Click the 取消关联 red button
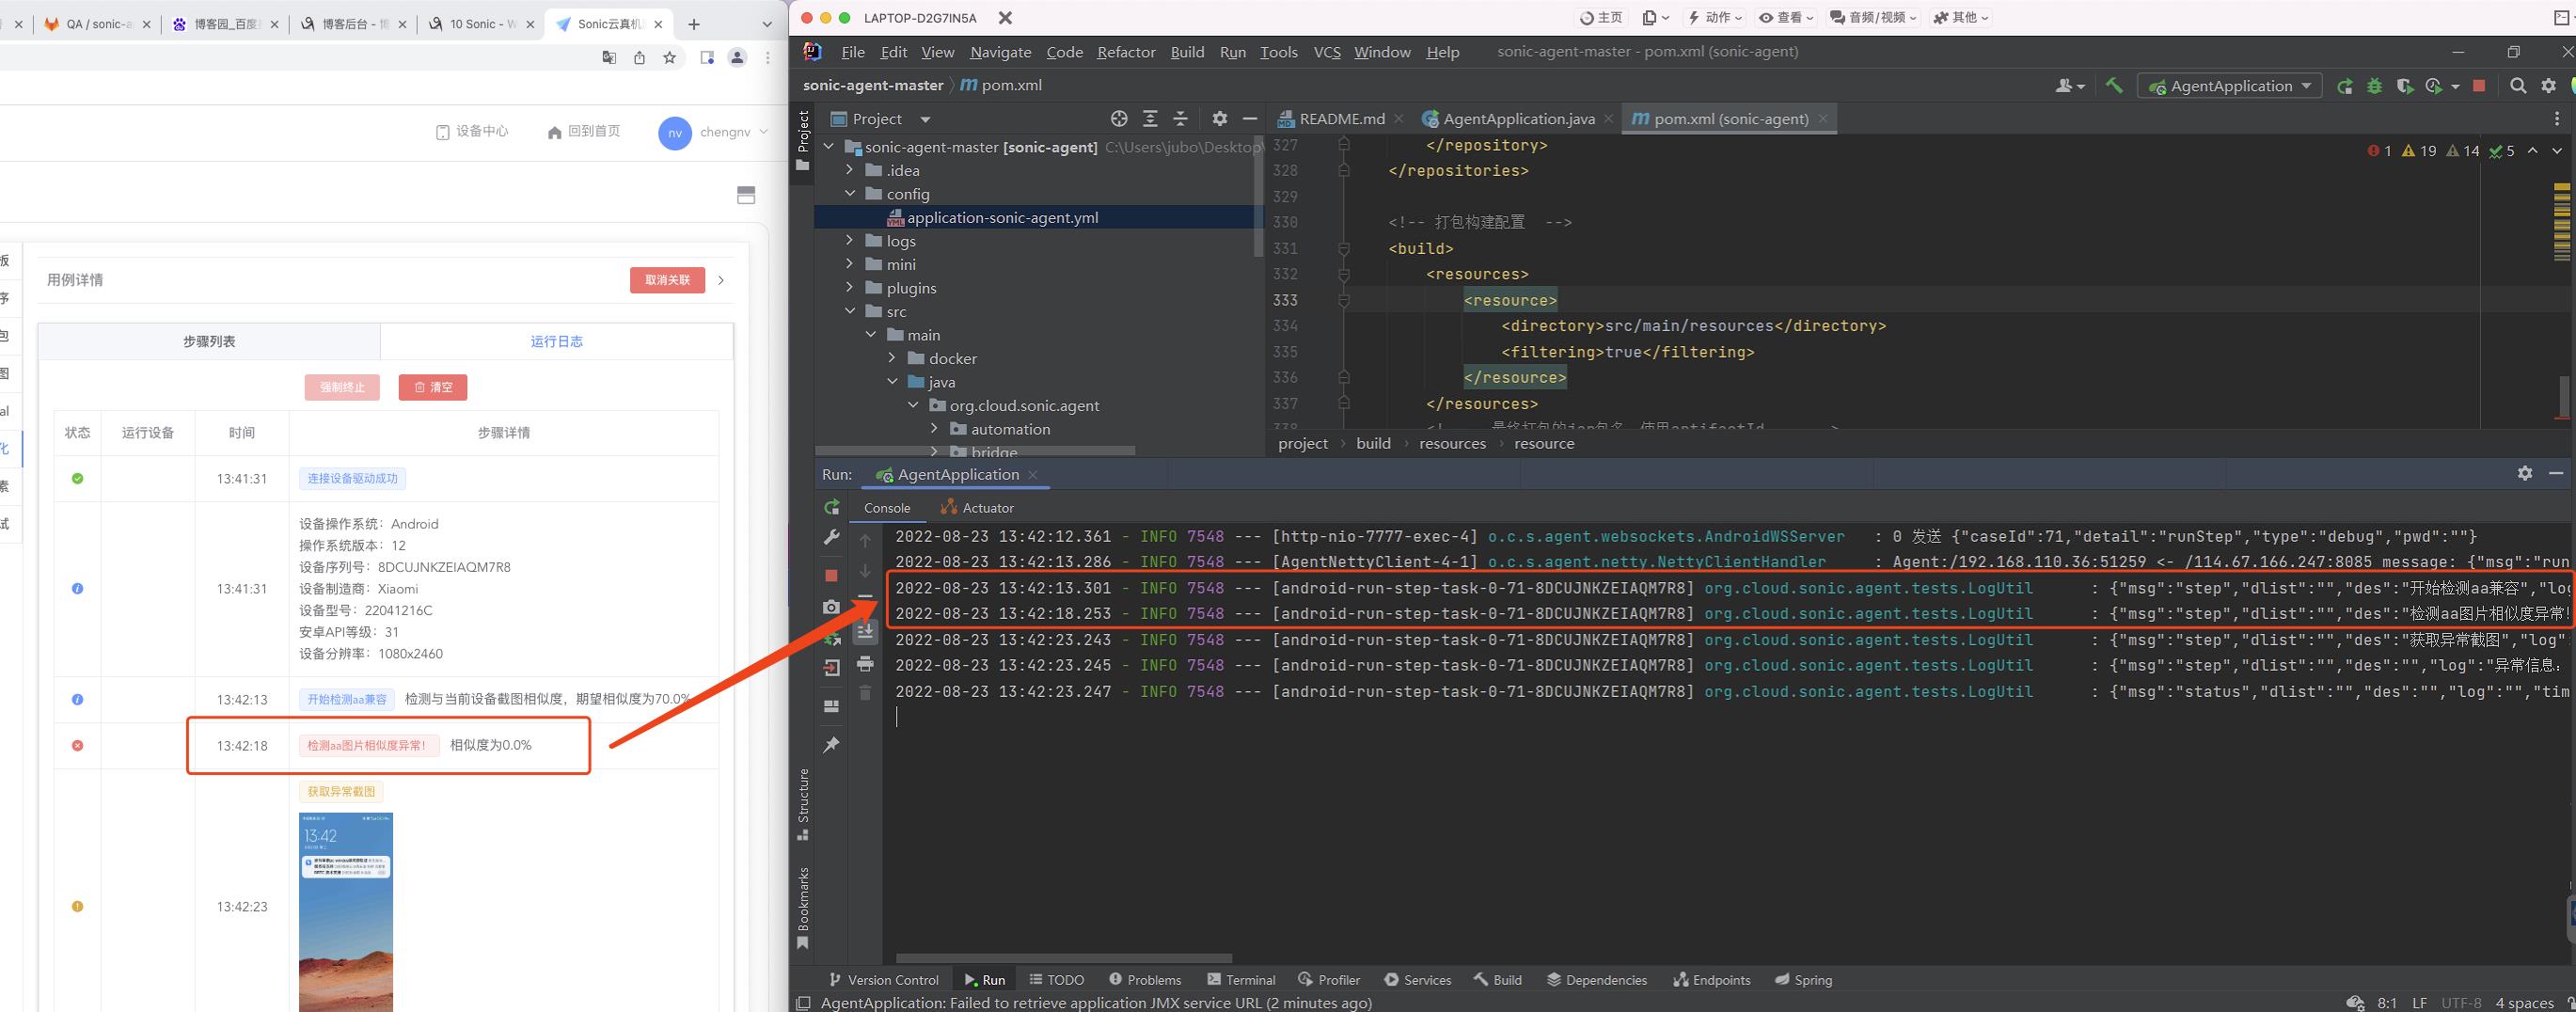This screenshot has height=1012, width=2576. [x=667, y=280]
